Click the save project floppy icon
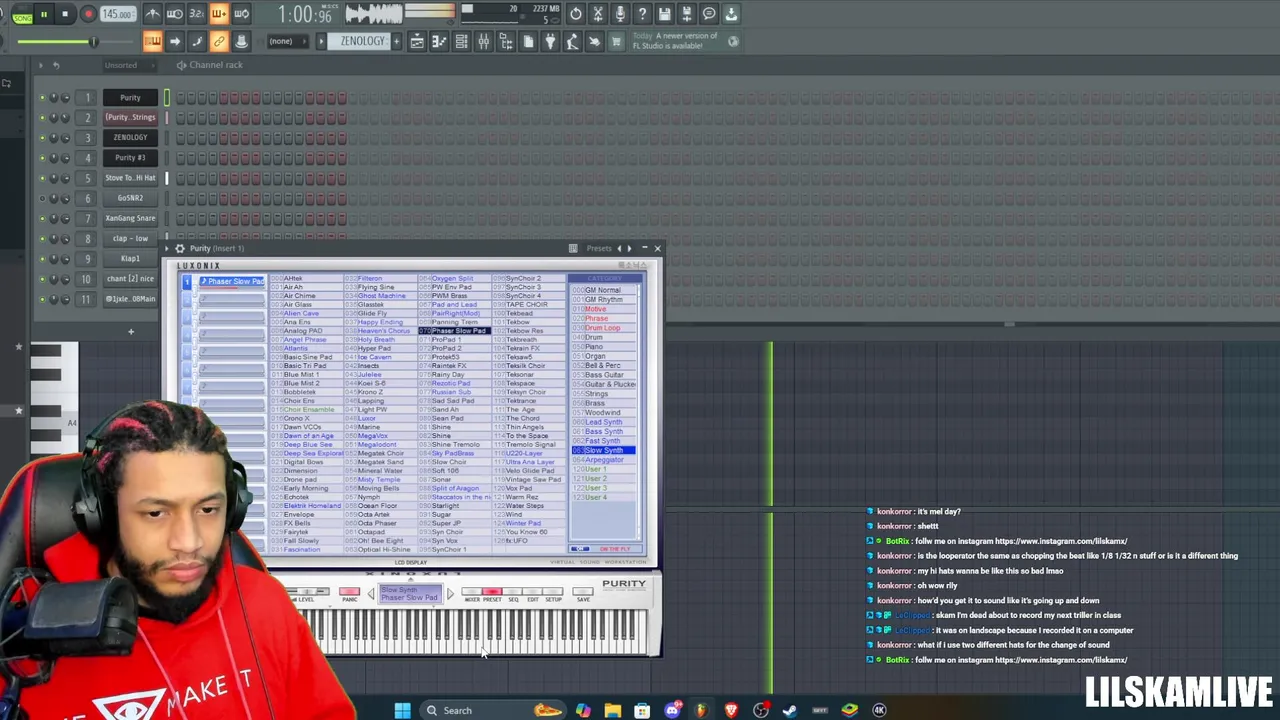This screenshot has height=720, width=1280. (664, 14)
